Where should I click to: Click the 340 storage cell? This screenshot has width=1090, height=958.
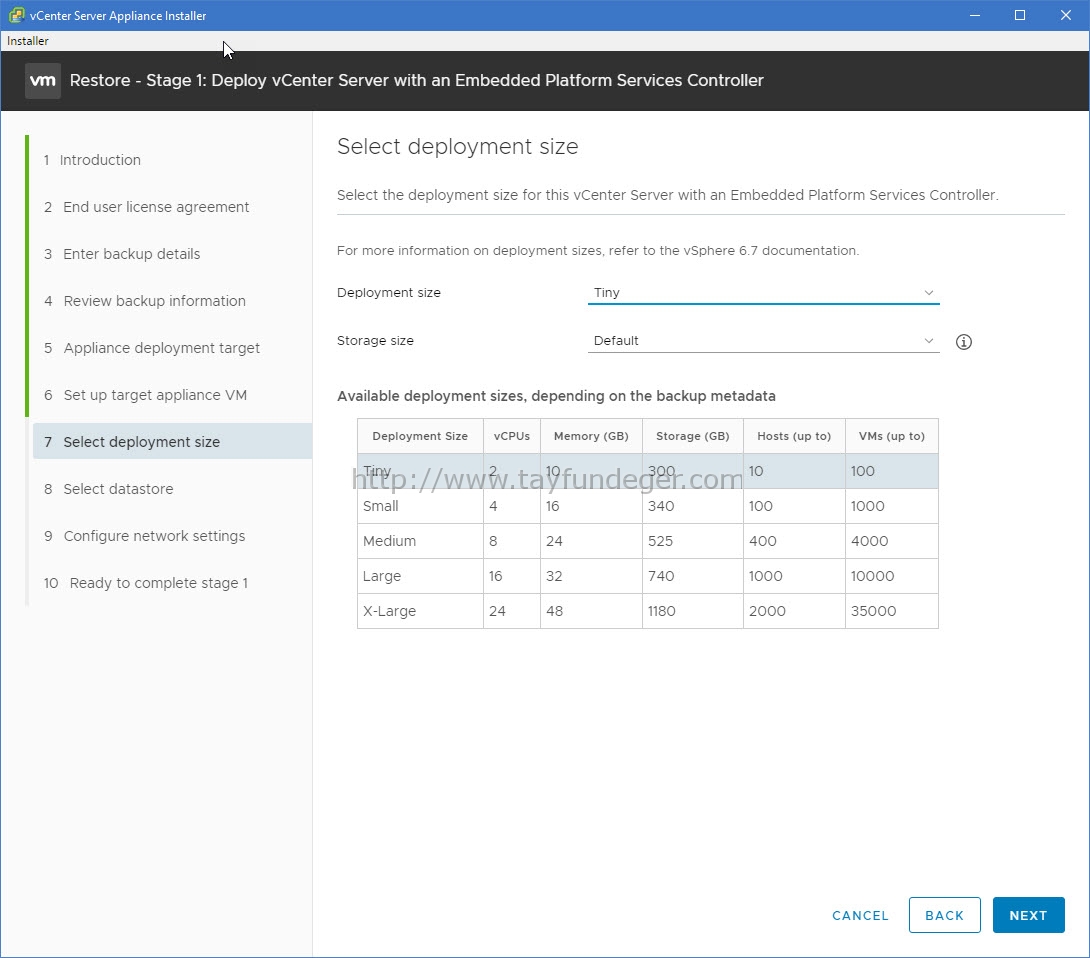tap(692, 506)
